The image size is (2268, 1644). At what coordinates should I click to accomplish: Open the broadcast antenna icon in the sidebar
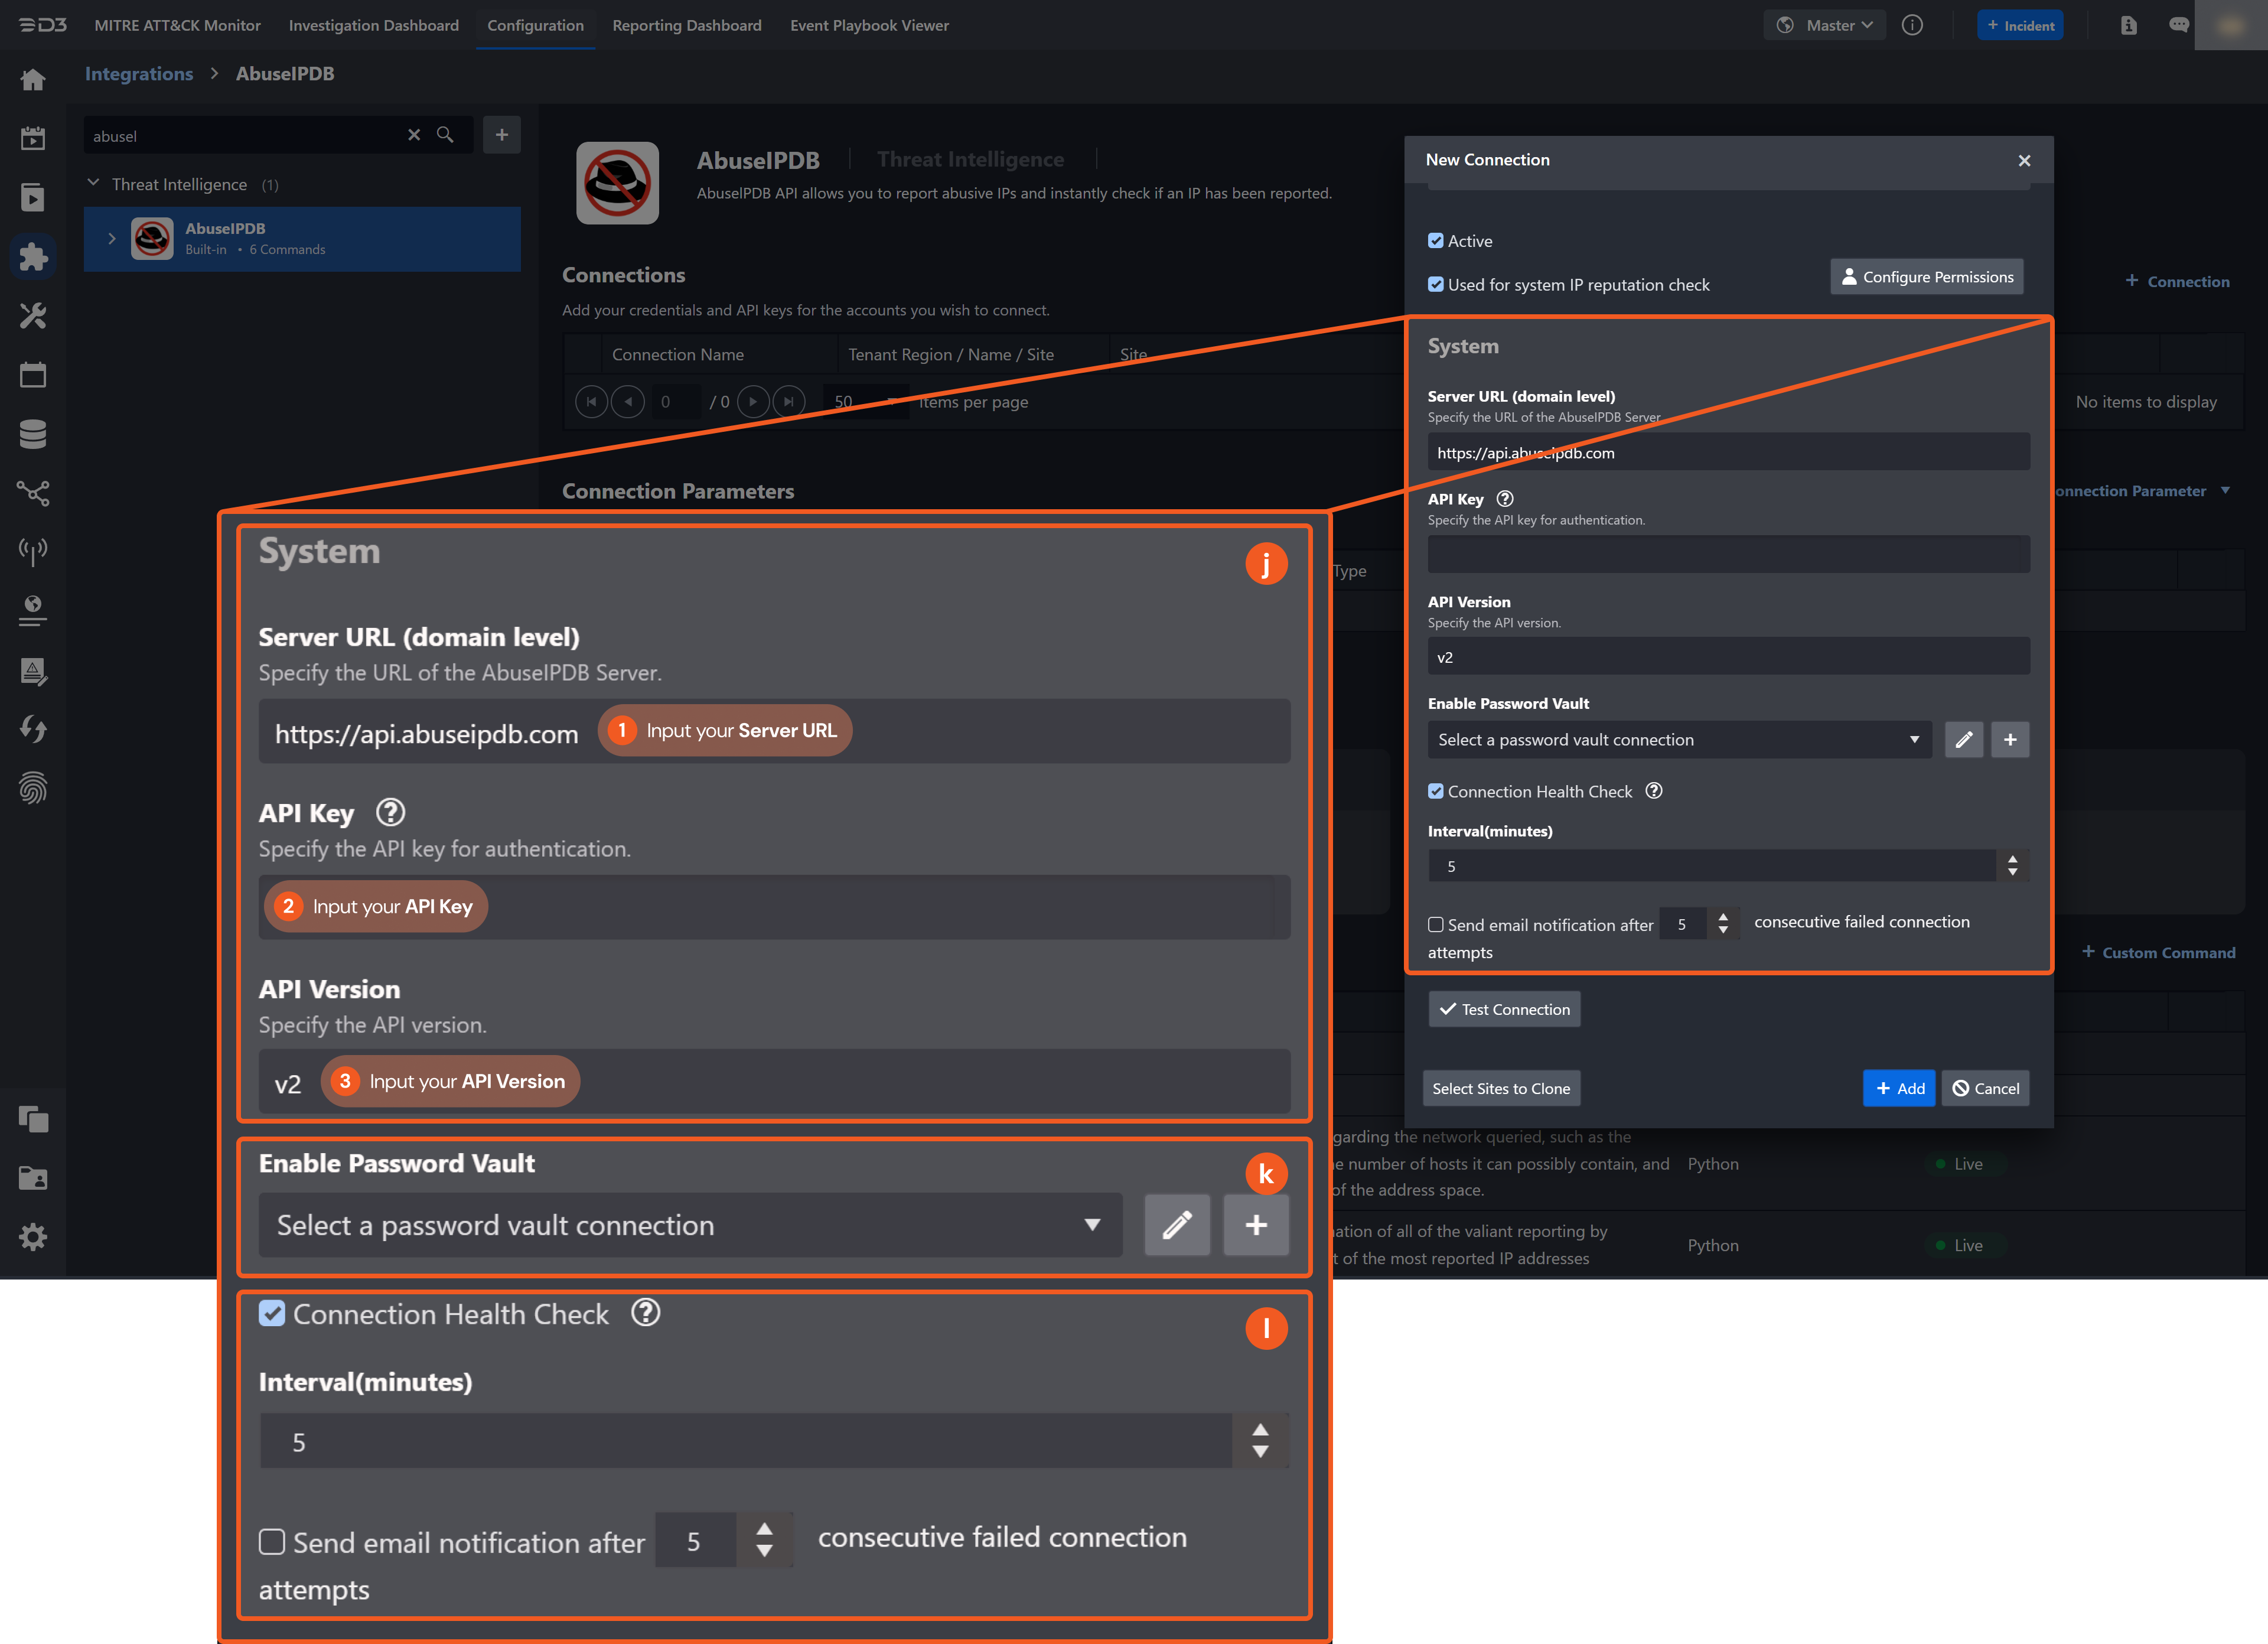point(33,550)
